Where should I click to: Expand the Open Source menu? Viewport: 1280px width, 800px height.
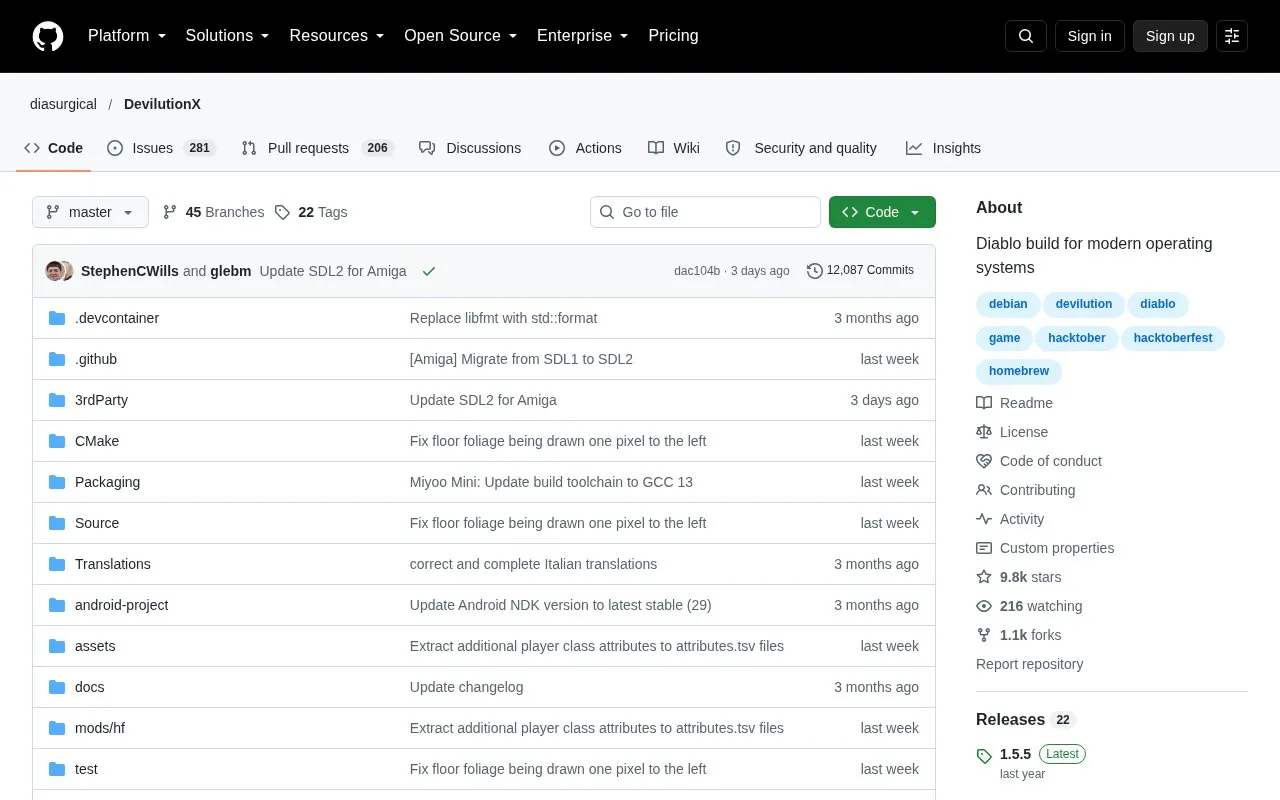point(461,36)
